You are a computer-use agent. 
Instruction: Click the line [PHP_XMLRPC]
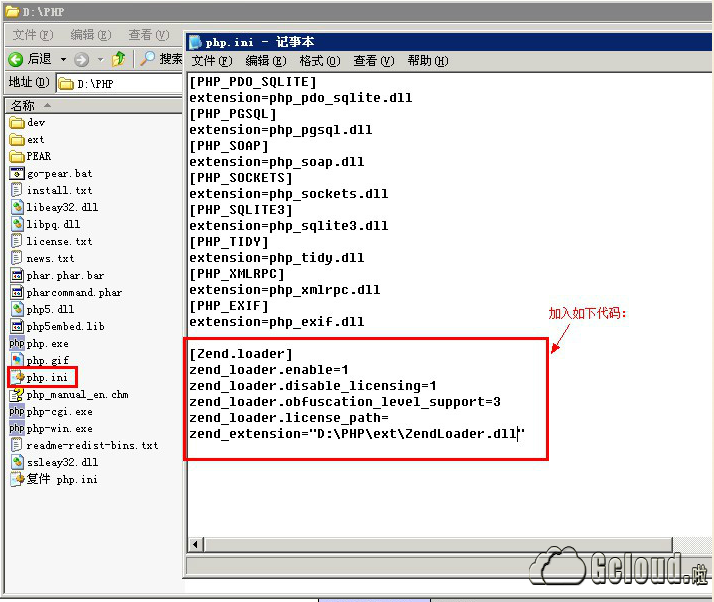point(237,274)
